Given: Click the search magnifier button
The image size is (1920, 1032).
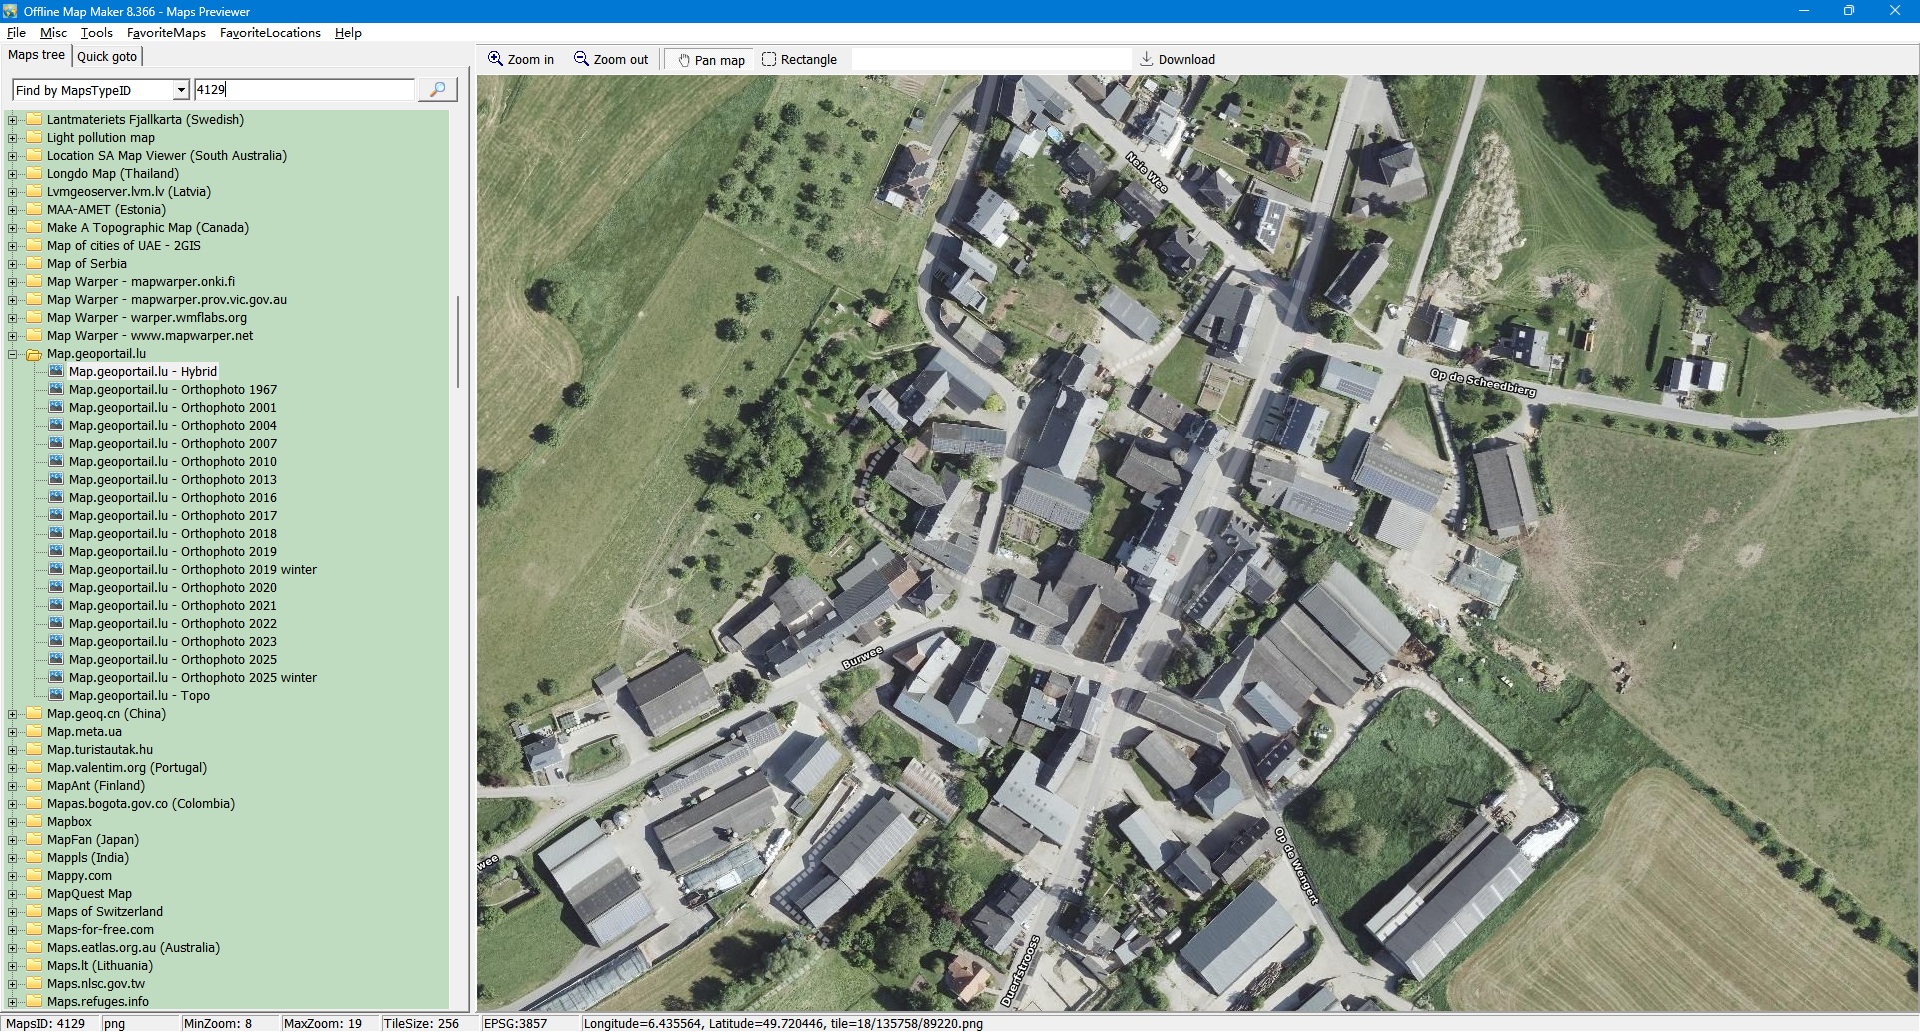Looking at the screenshot, I should point(437,90).
